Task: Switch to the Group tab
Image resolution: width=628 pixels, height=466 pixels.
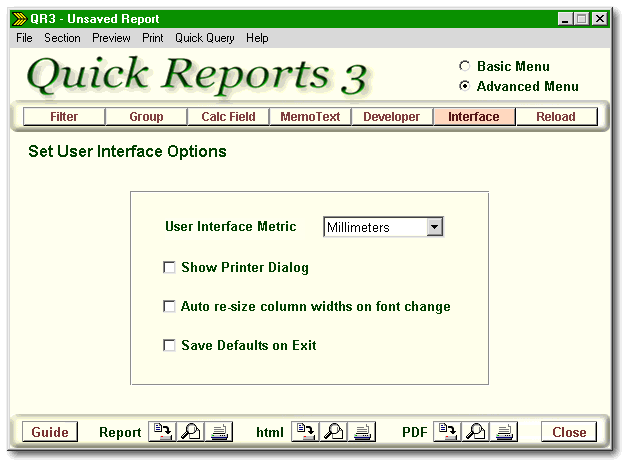Action: 146,116
